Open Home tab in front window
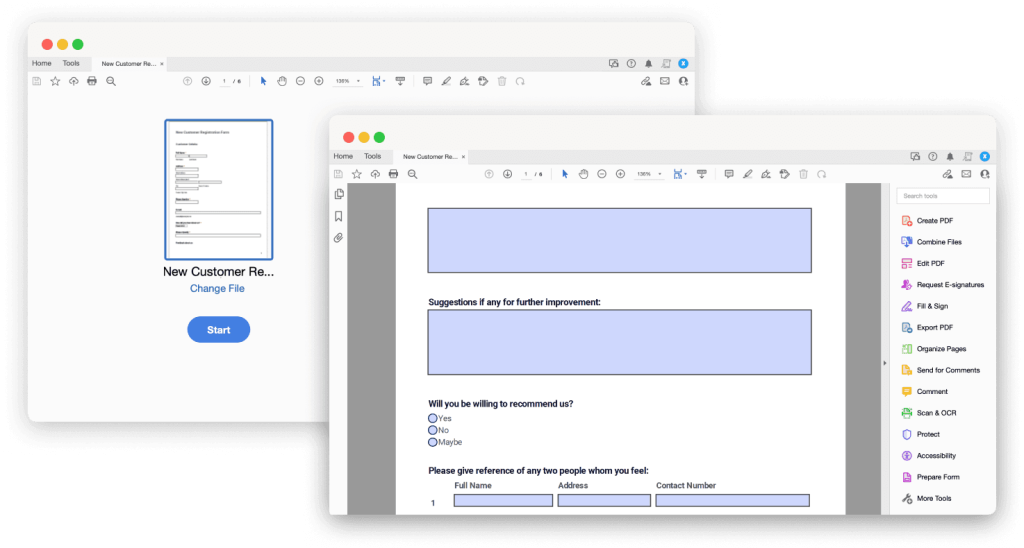Viewport: 1024px width, 548px height. (344, 157)
